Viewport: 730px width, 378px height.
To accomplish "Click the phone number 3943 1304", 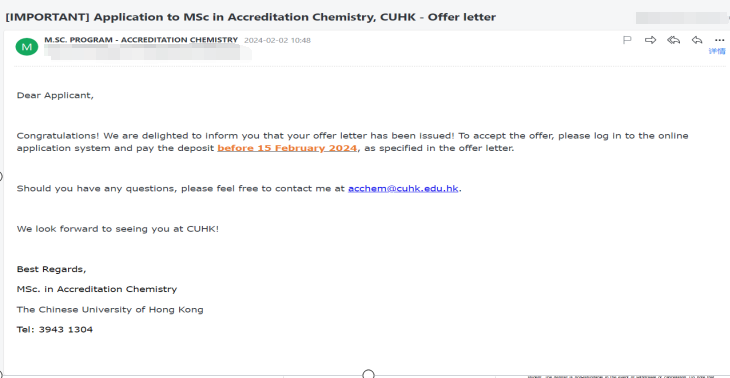I will [66, 330].
